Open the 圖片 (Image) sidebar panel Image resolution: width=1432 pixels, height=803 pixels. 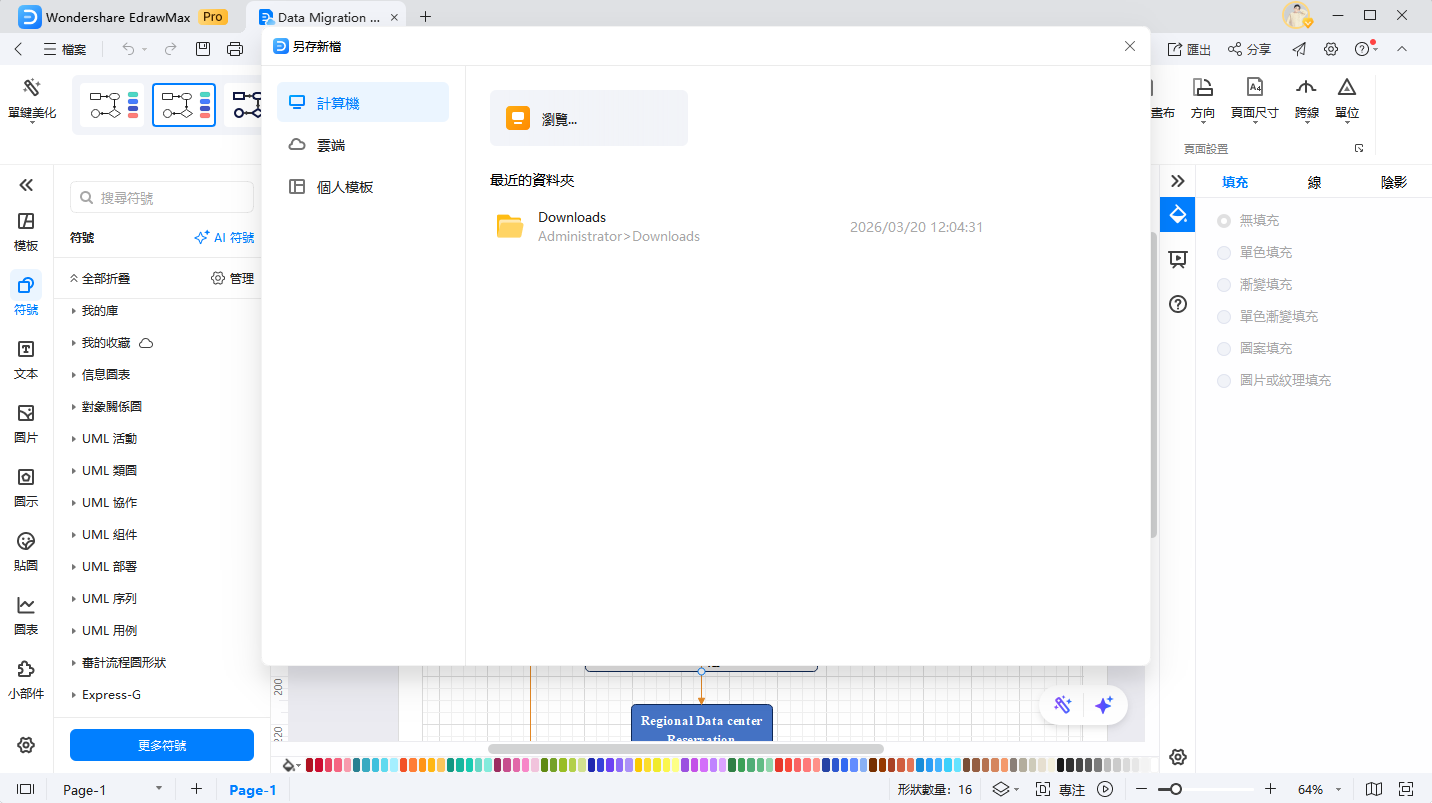(x=26, y=423)
